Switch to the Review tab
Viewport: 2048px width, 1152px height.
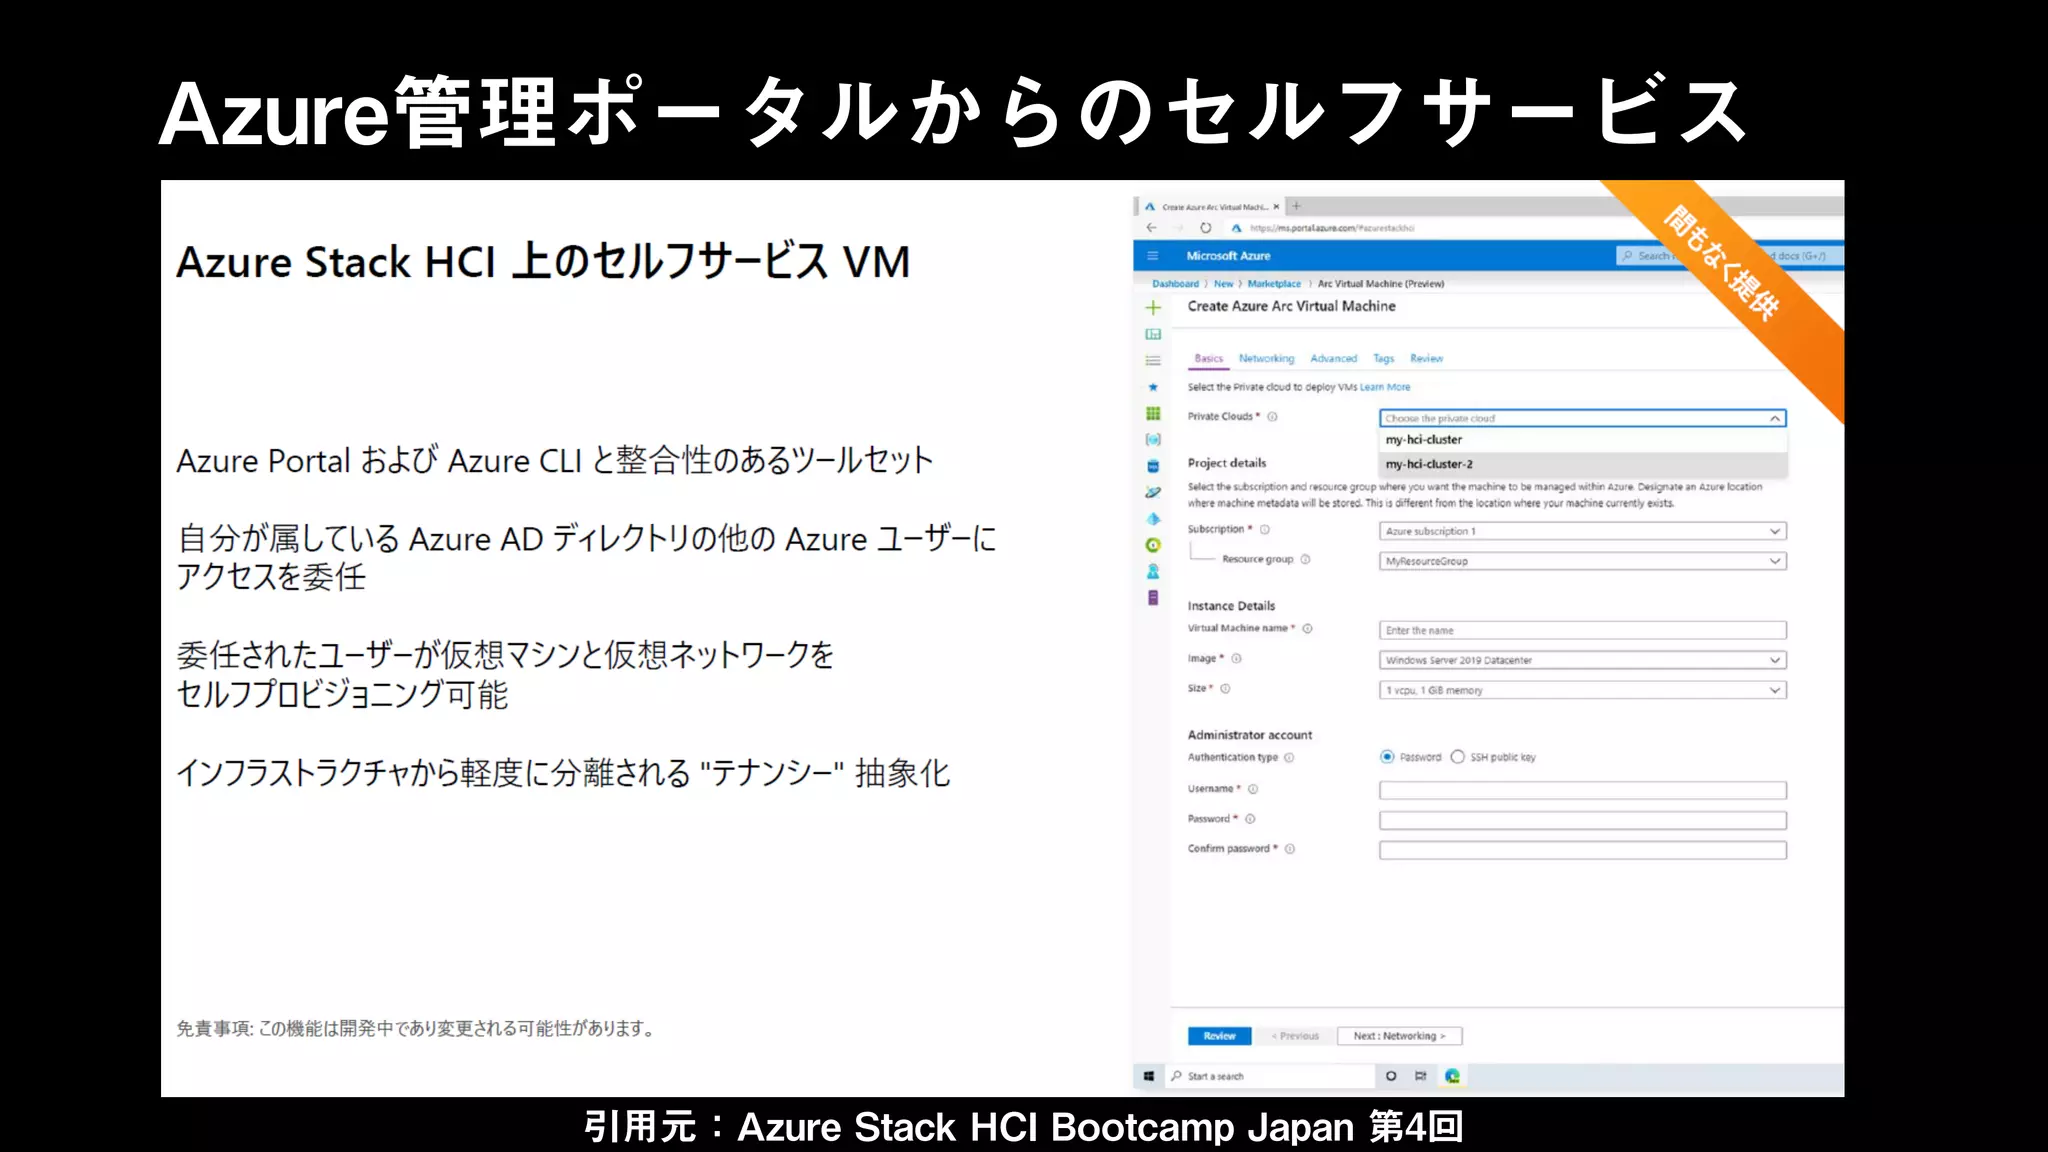click(1427, 358)
